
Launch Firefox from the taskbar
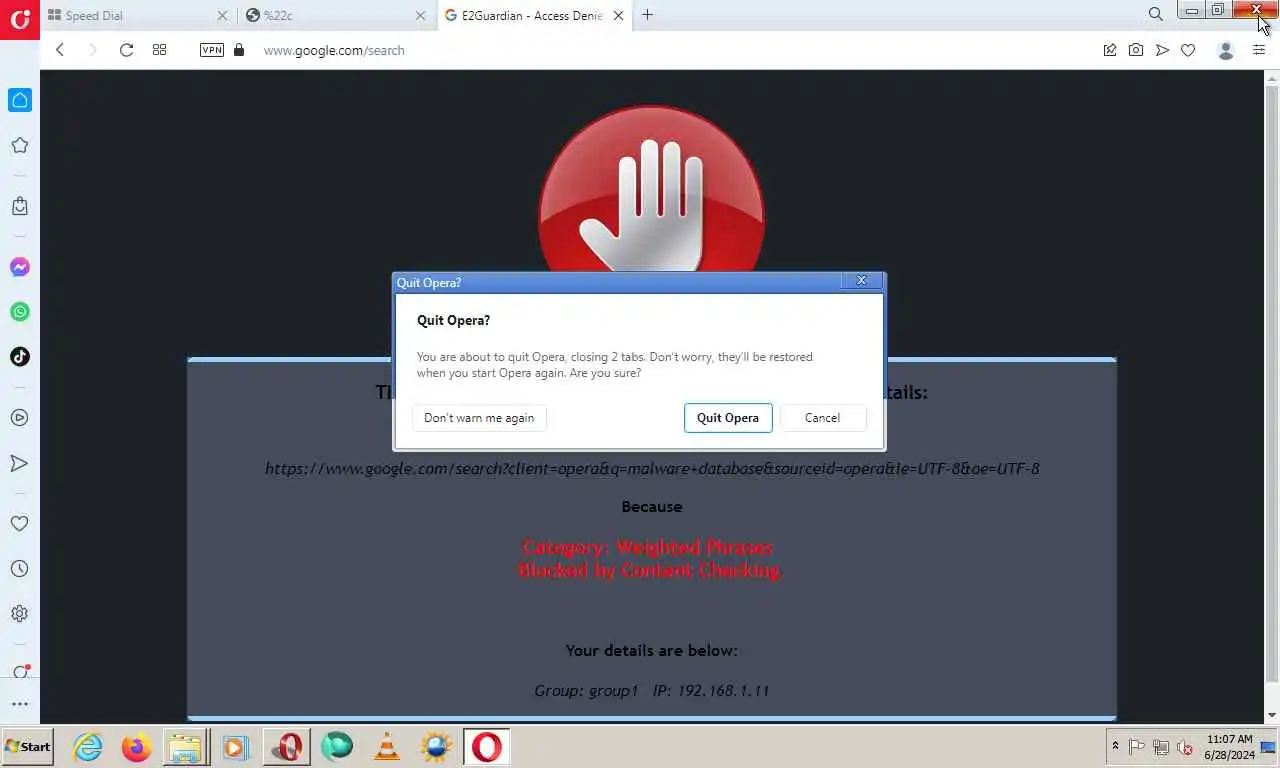[x=137, y=747]
